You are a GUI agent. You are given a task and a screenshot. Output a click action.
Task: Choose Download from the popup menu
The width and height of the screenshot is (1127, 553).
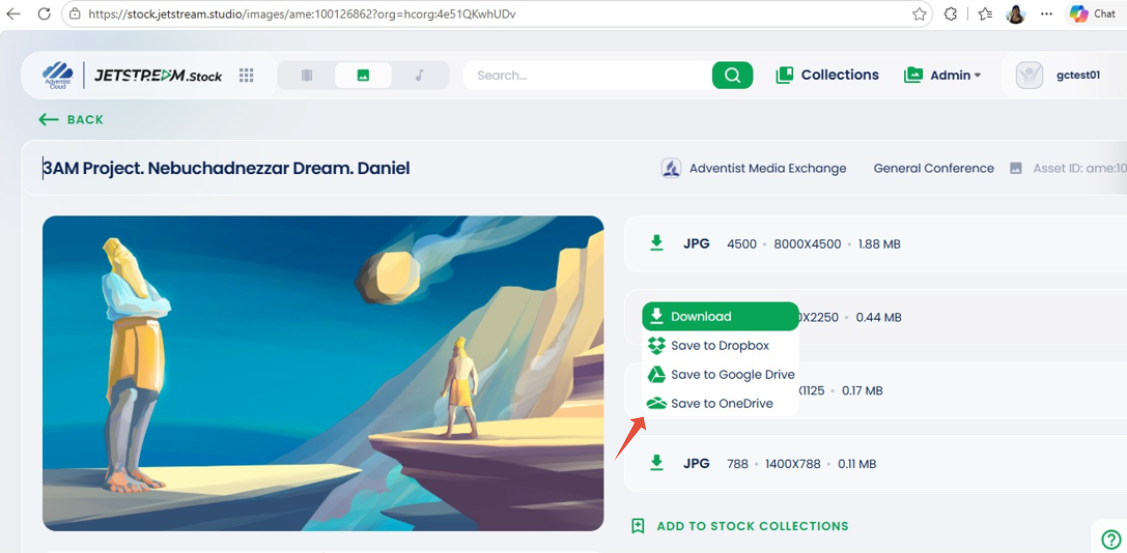coord(720,316)
